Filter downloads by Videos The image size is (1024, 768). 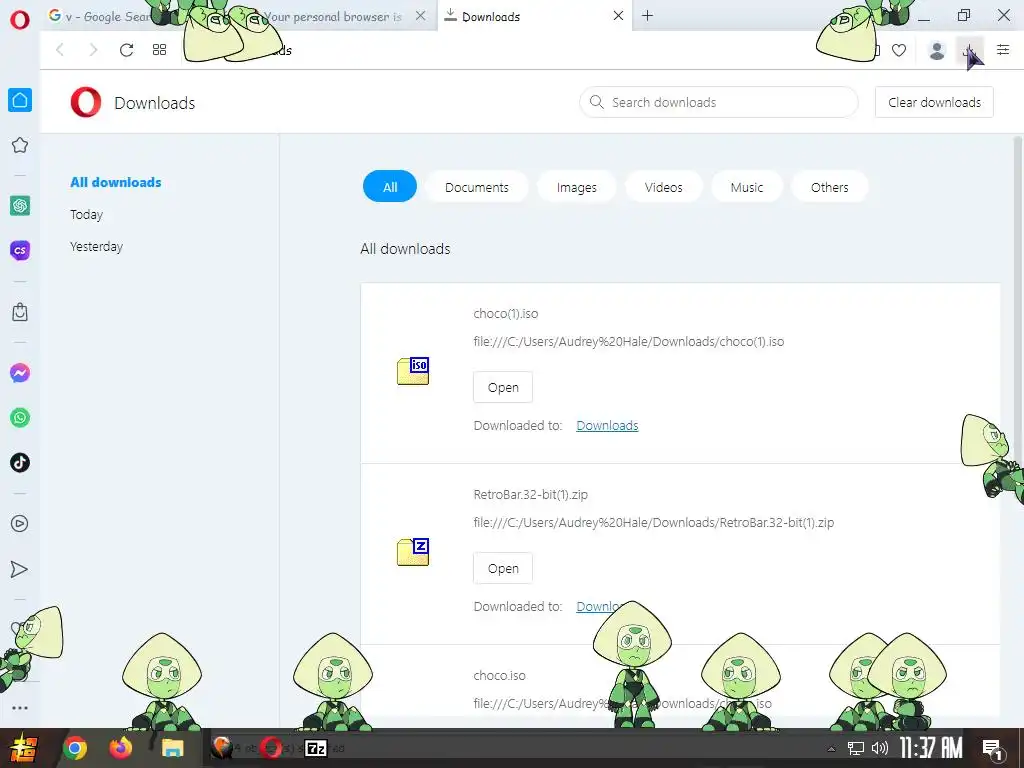[664, 187]
